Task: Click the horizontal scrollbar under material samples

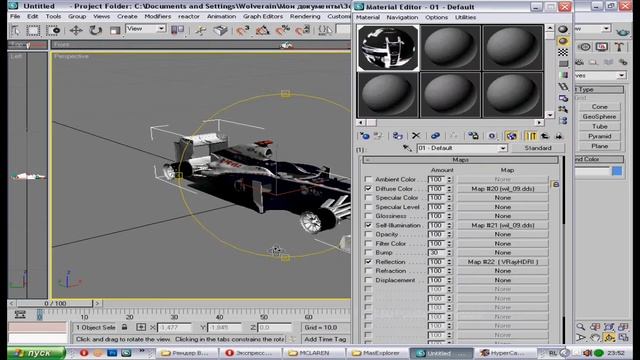Action: pos(450,122)
